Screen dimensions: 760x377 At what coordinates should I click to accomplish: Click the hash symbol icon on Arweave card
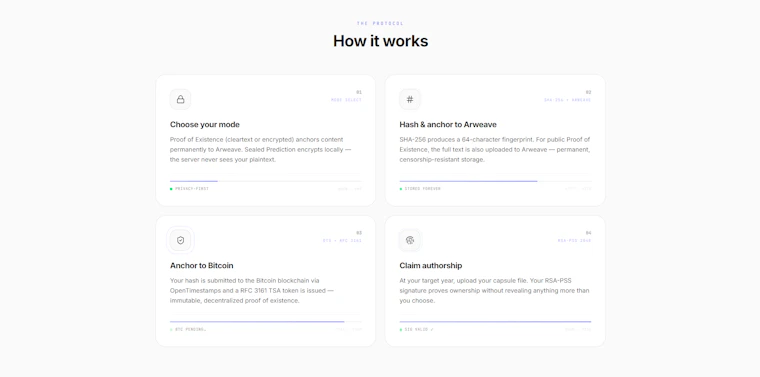point(410,99)
